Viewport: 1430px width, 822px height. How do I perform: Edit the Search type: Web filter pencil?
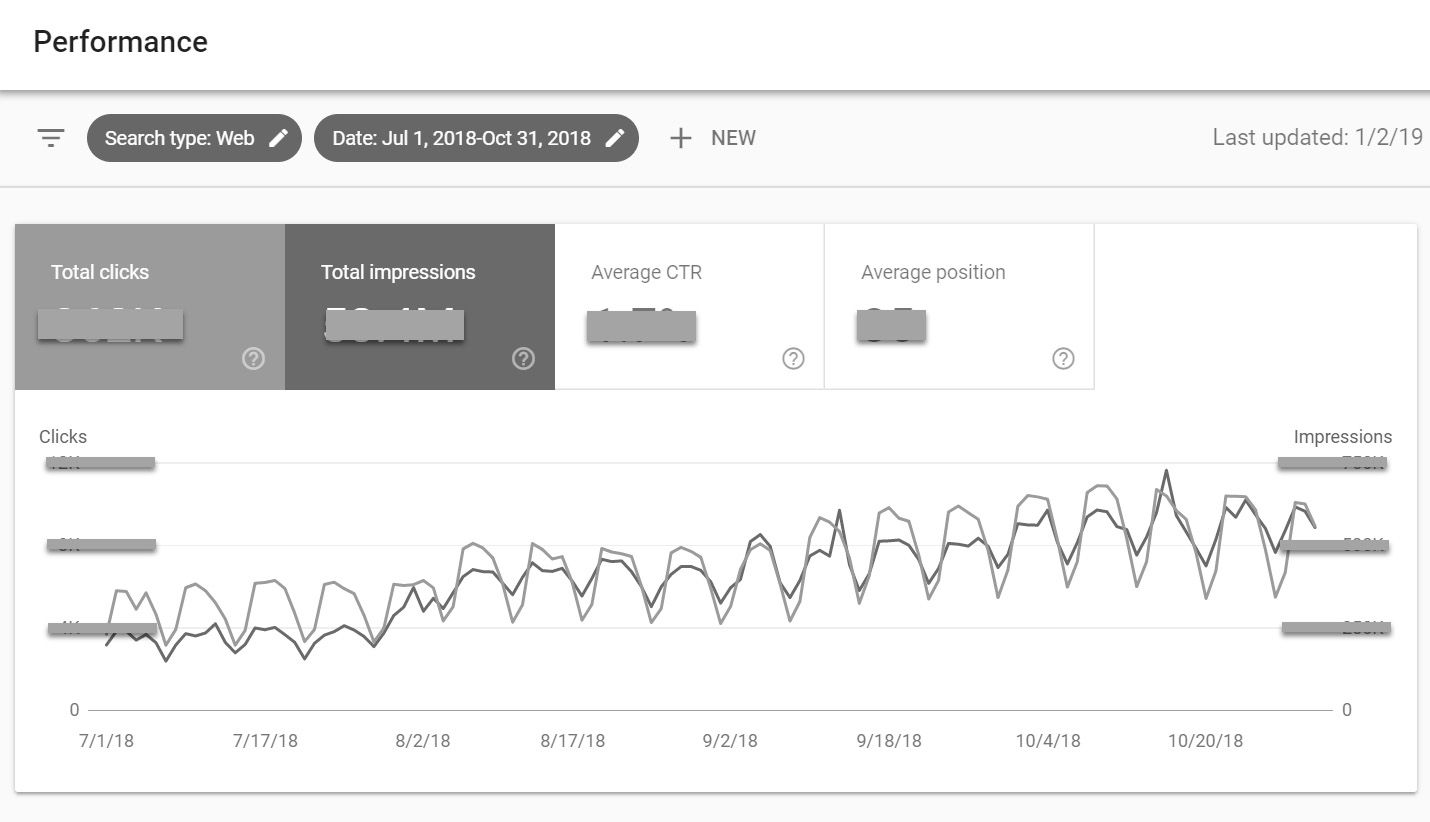279,138
